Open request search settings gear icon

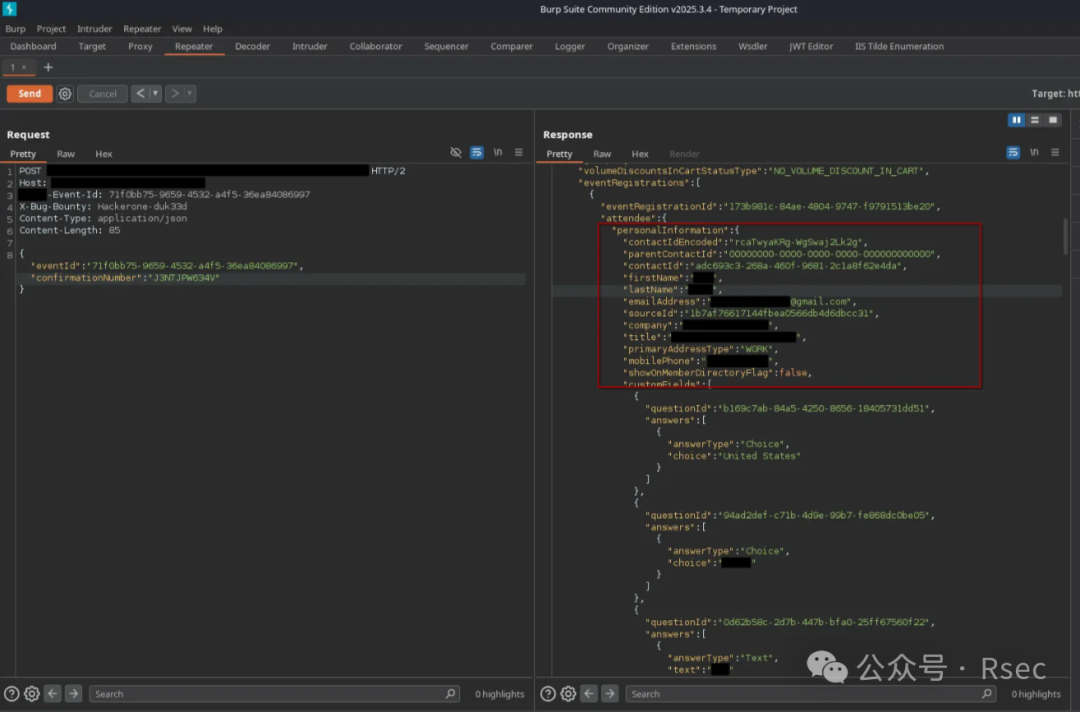point(32,693)
